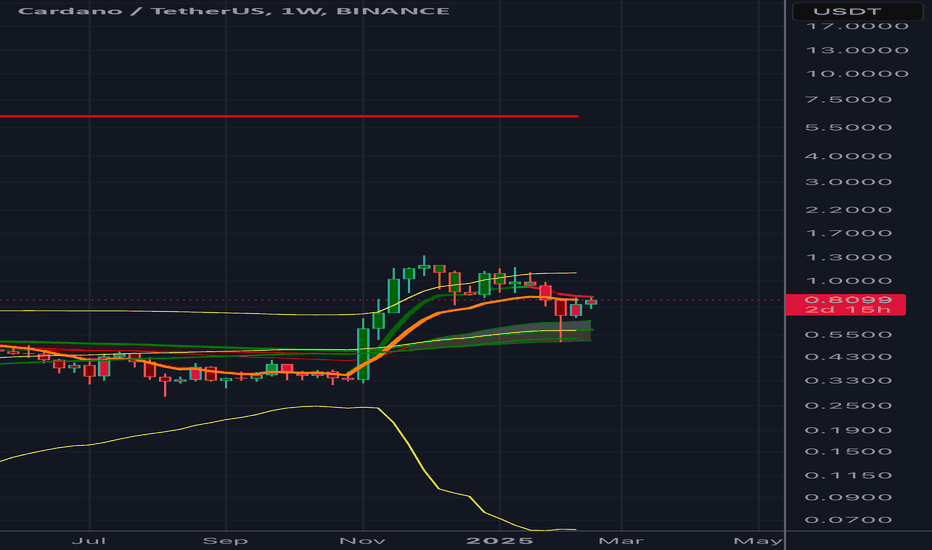
Task: Click the 3.0000 price axis label
Action: point(849,182)
